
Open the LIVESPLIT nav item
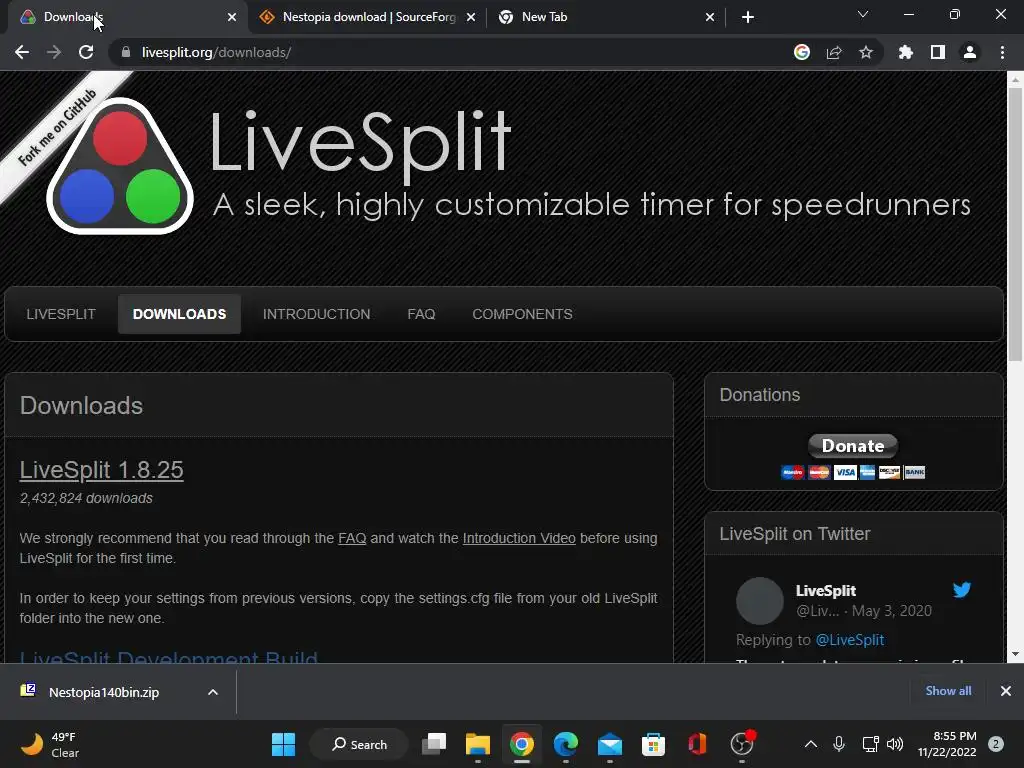click(x=61, y=314)
